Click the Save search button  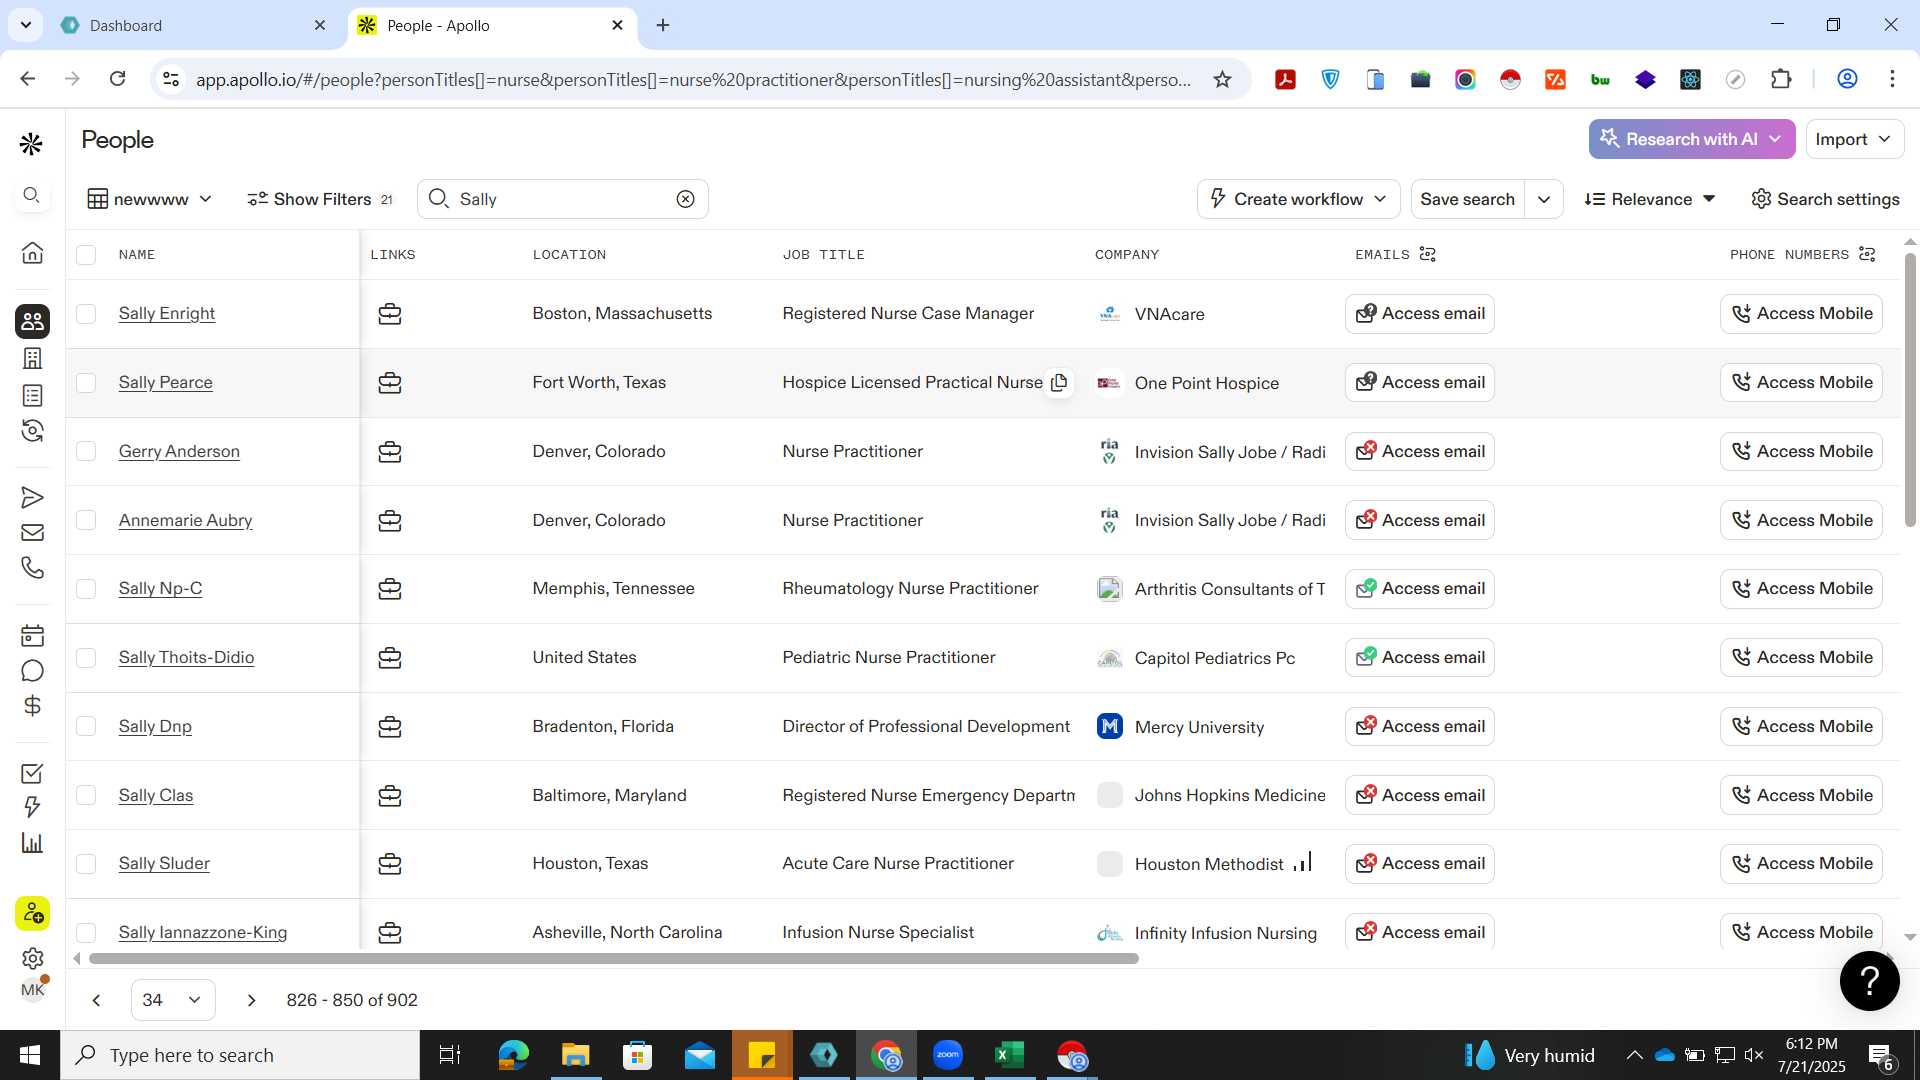[1467, 199]
